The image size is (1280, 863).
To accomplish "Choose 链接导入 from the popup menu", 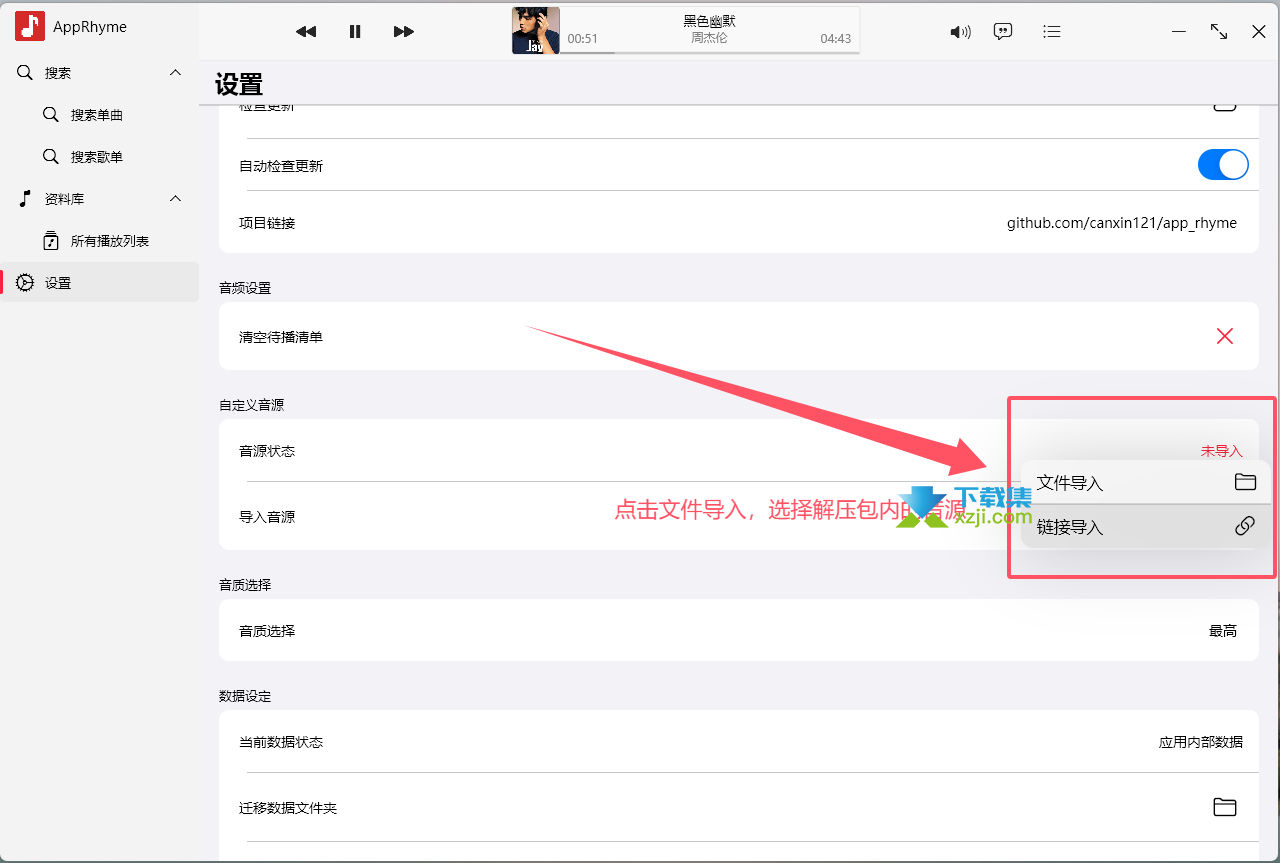I will pos(1146,526).
